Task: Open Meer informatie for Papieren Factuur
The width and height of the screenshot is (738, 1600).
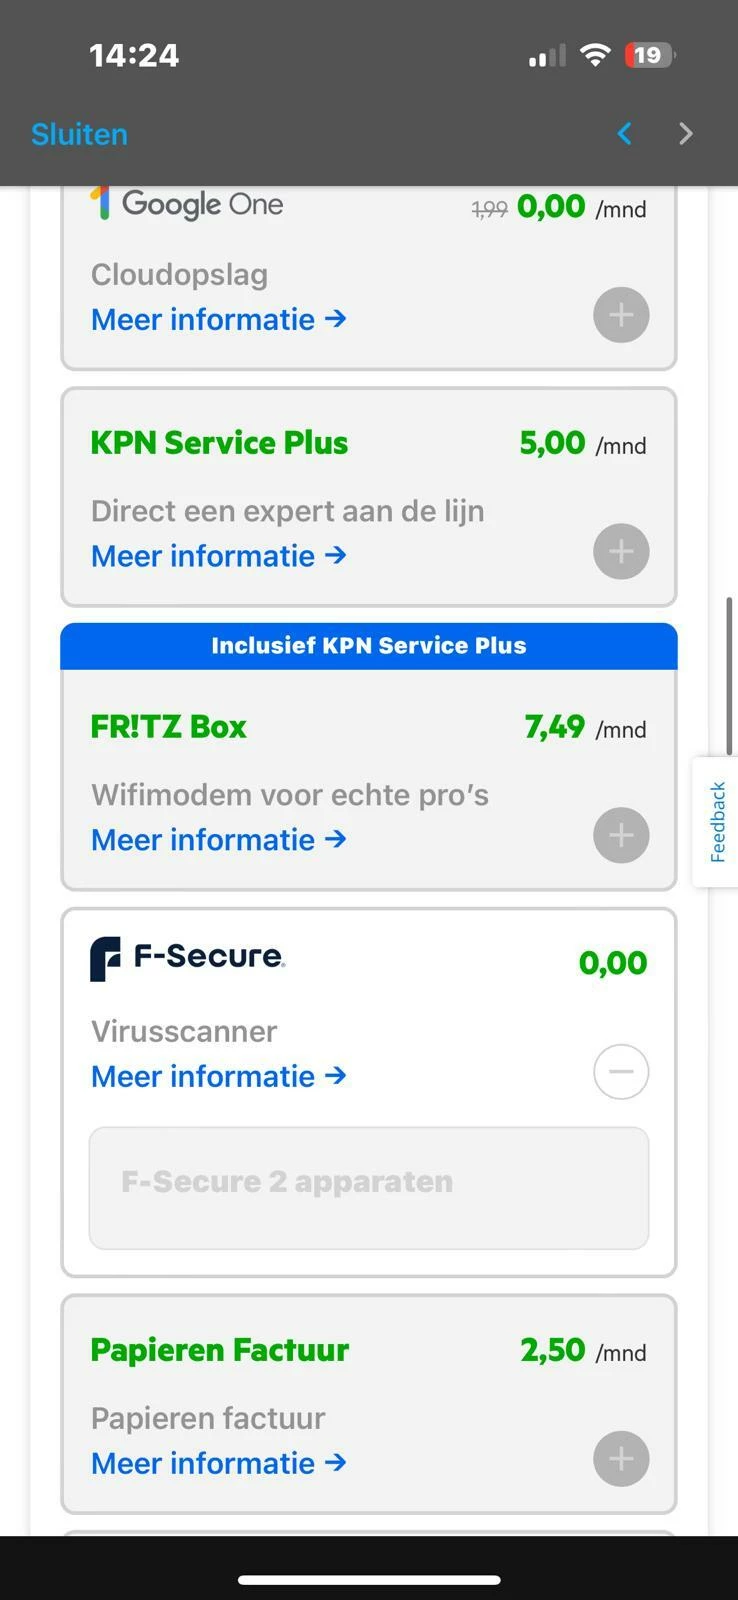Action: (218, 1463)
